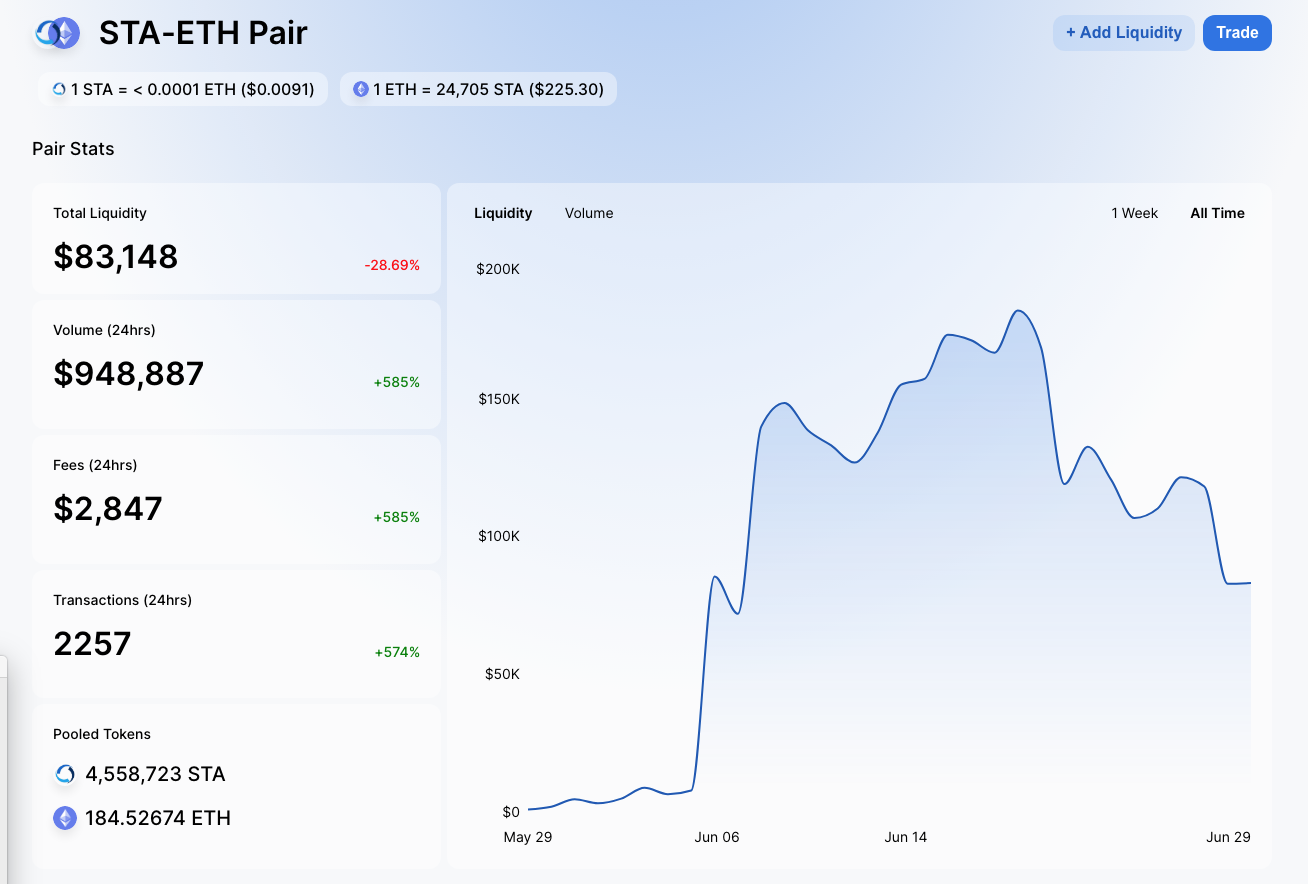
Task: Click the +574% transactions change
Action: 397,652
